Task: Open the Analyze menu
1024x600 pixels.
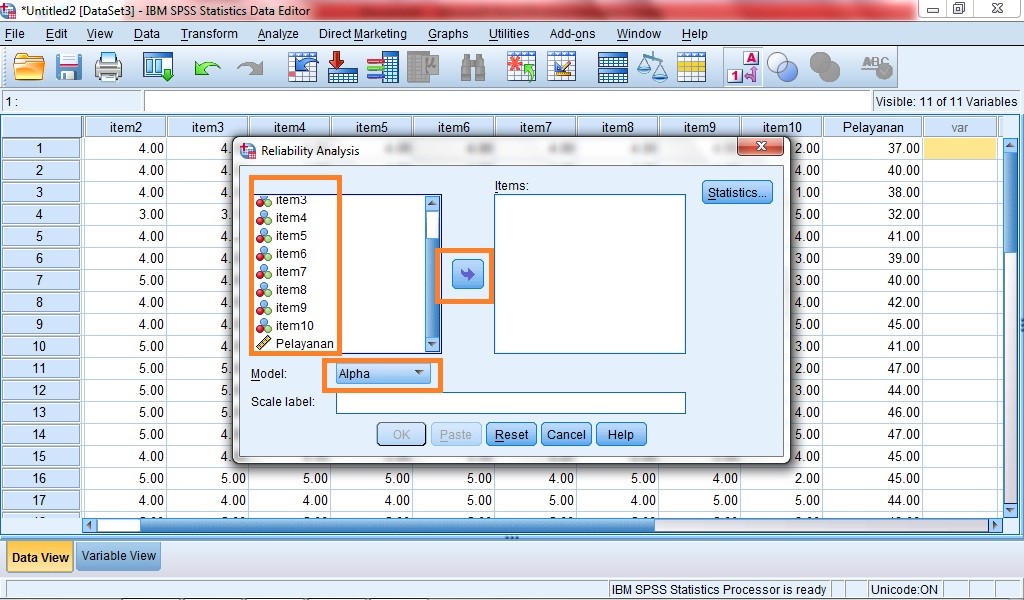Action: 278,33
